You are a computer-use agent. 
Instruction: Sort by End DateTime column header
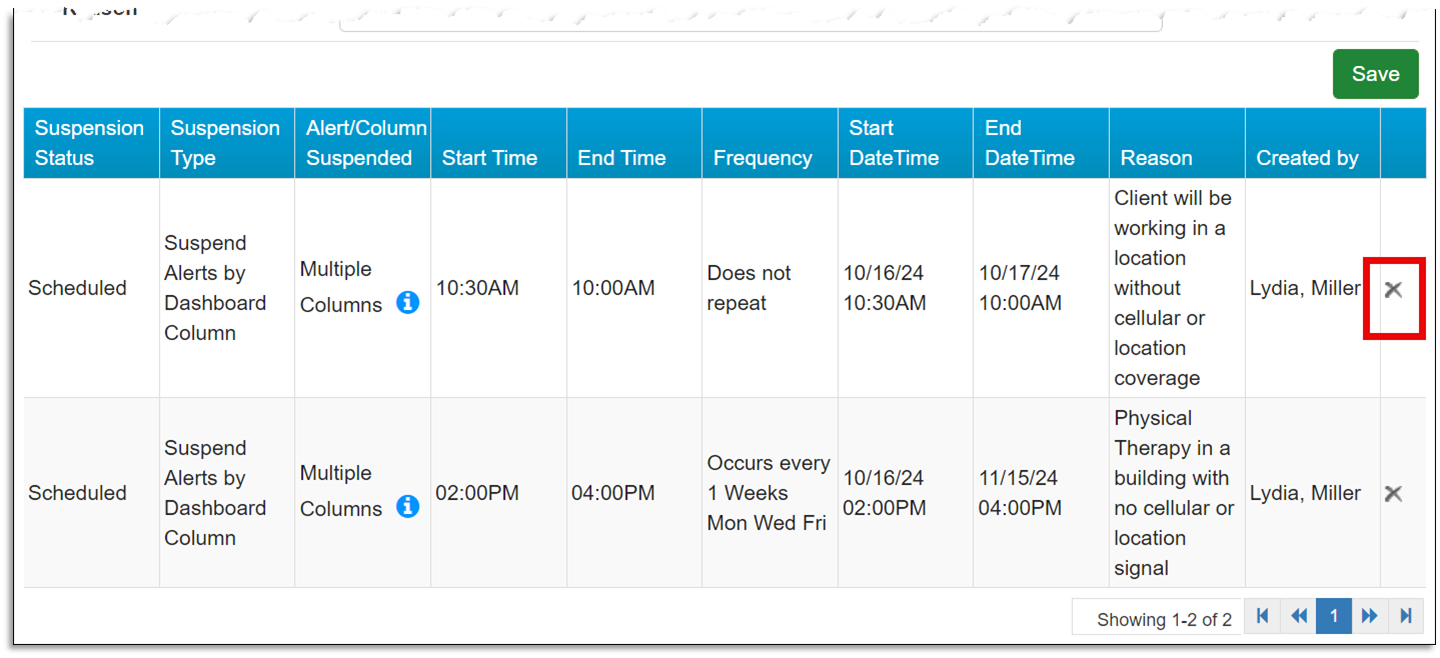click(1029, 143)
